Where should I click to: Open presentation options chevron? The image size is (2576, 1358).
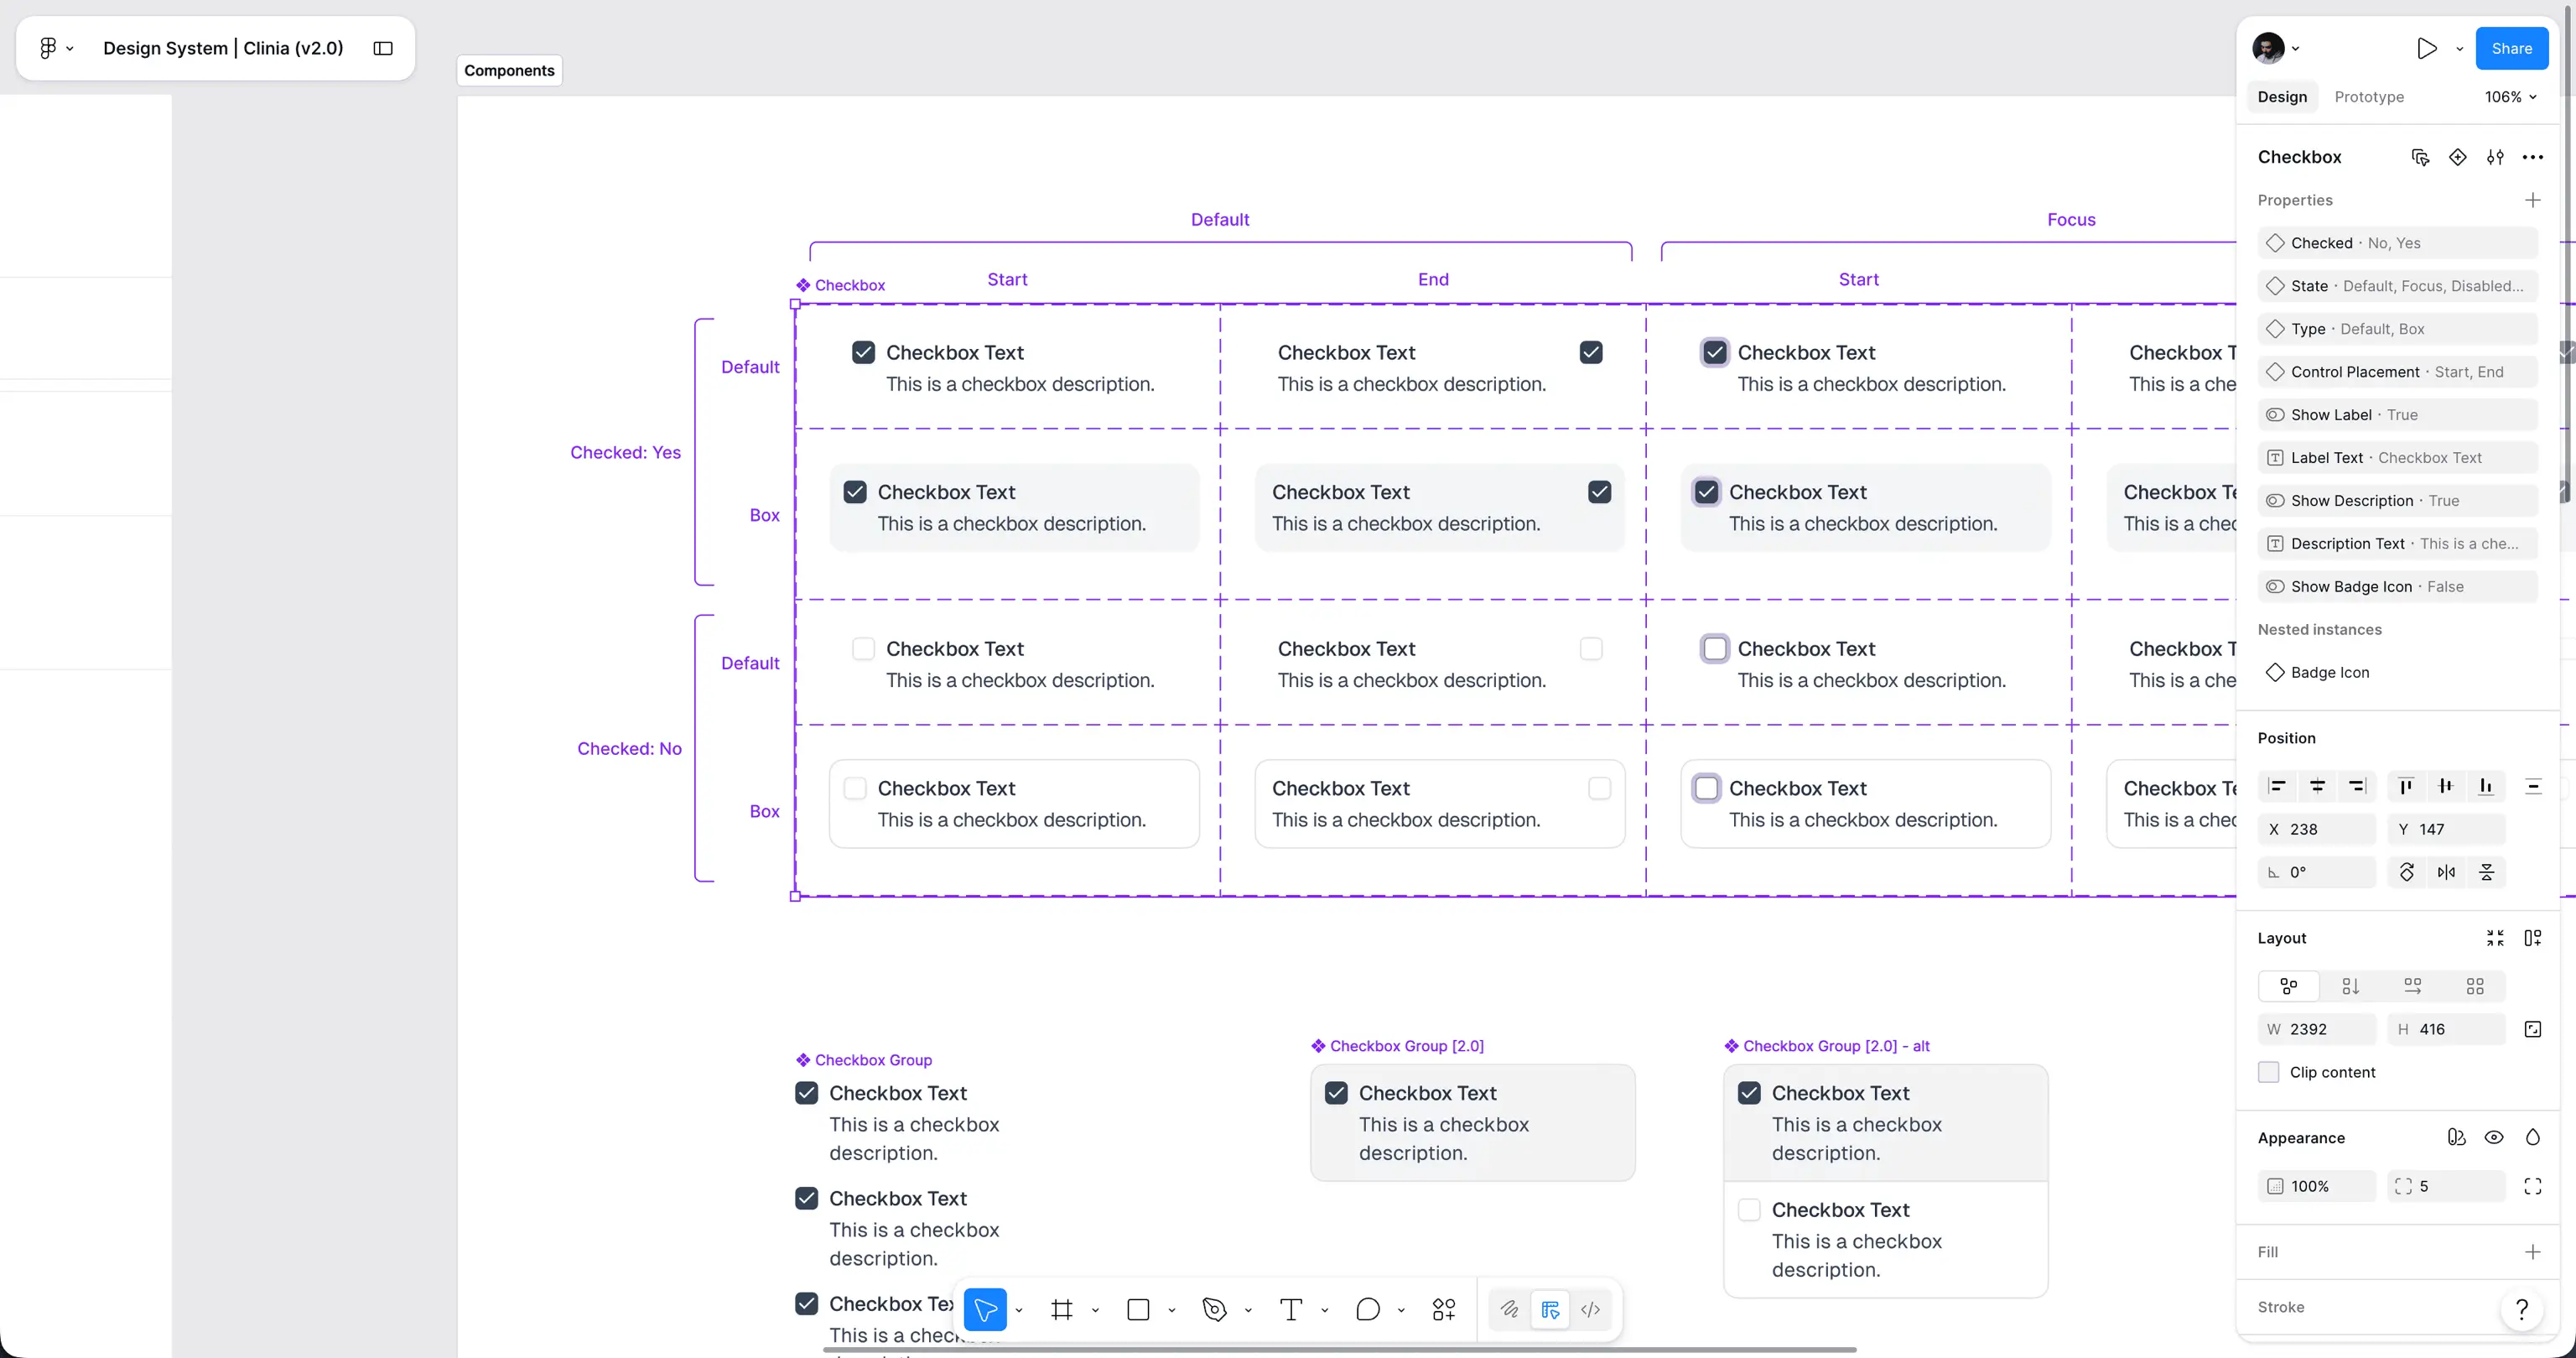pyautogui.click(x=2460, y=48)
